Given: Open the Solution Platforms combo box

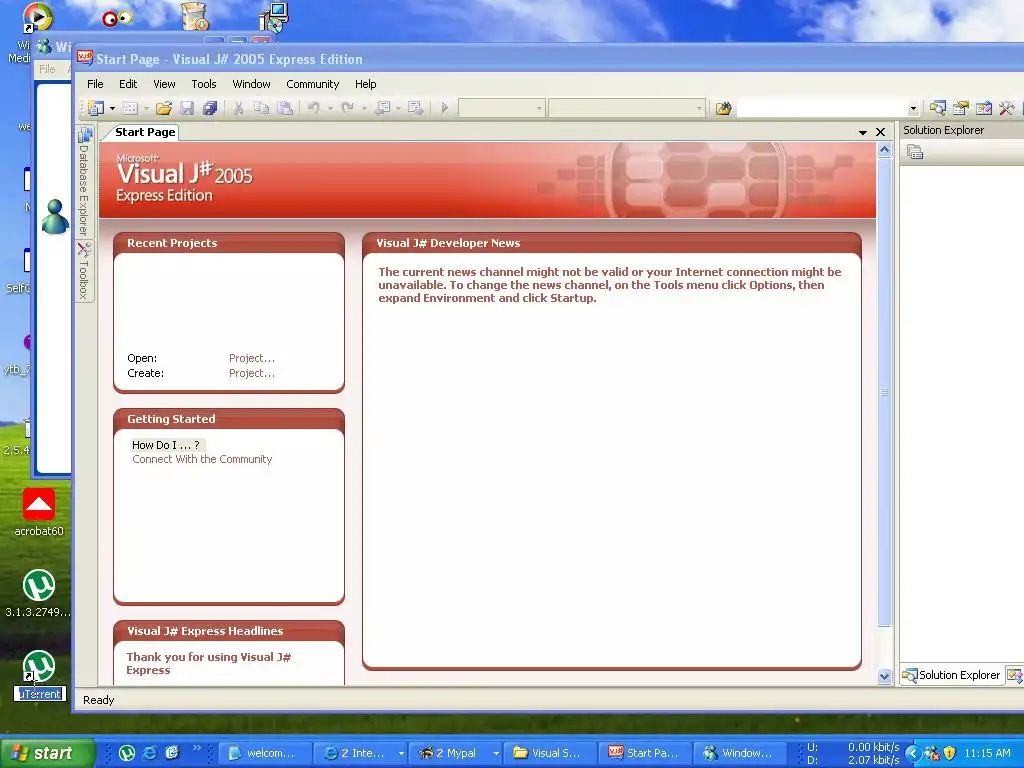Looking at the screenshot, I should (627, 108).
